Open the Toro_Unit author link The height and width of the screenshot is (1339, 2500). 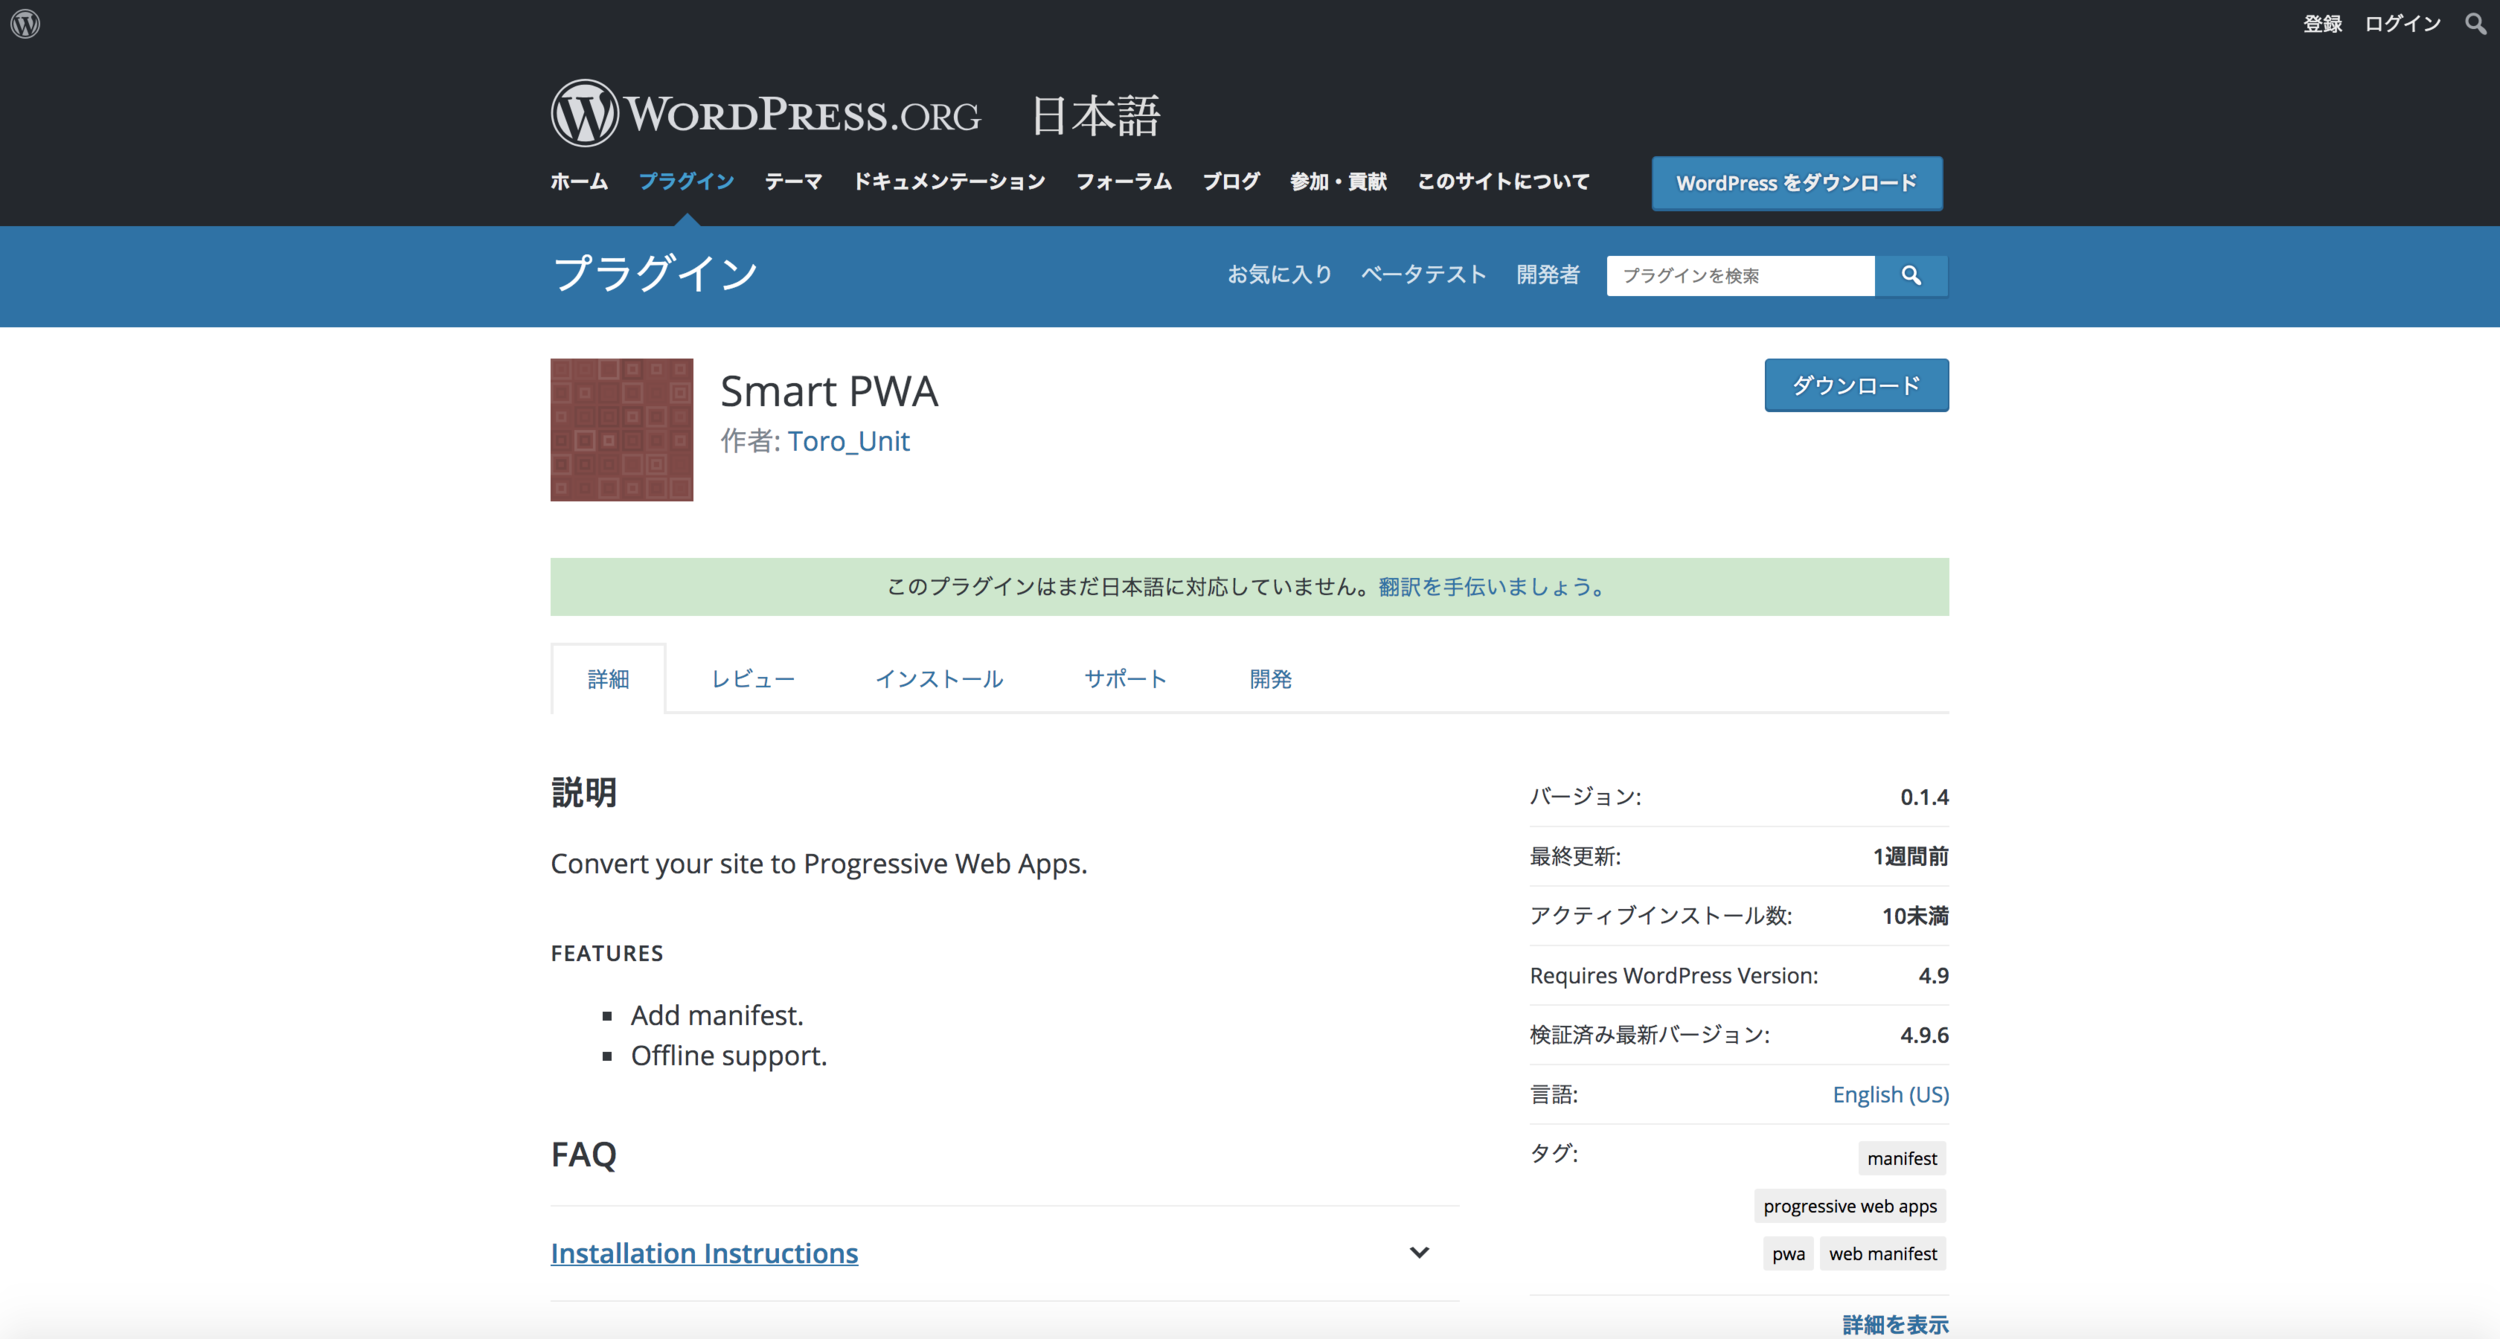tap(848, 441)
